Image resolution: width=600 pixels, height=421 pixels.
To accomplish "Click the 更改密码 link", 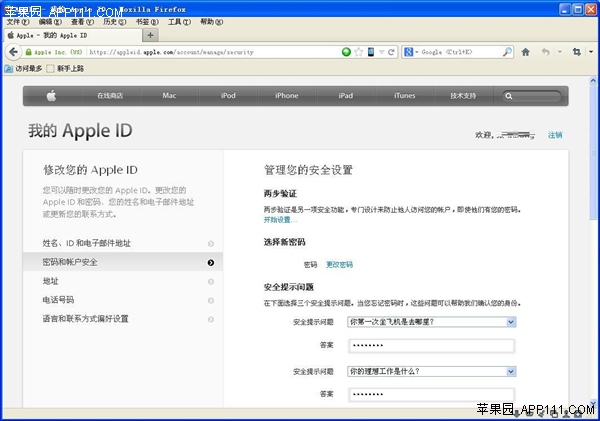I will pos(339,265).
